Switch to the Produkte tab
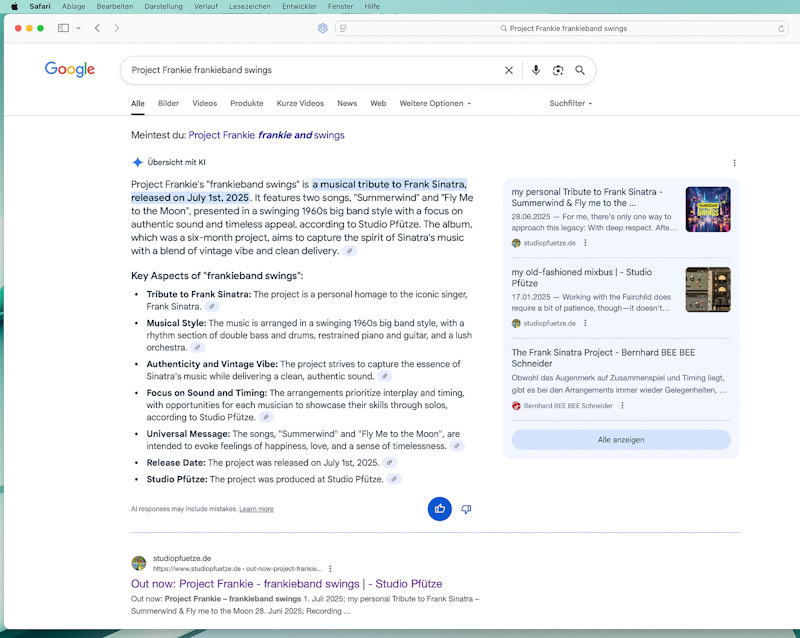 point(246,103)
